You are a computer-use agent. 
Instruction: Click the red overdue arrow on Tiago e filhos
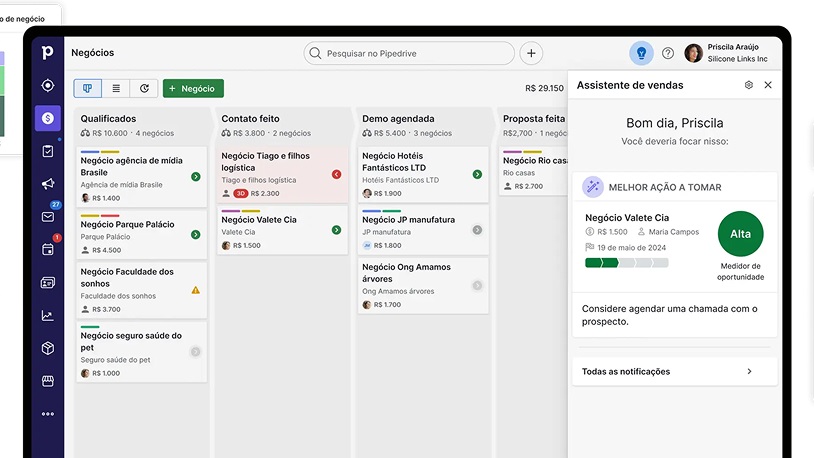[x=336, y=174]
